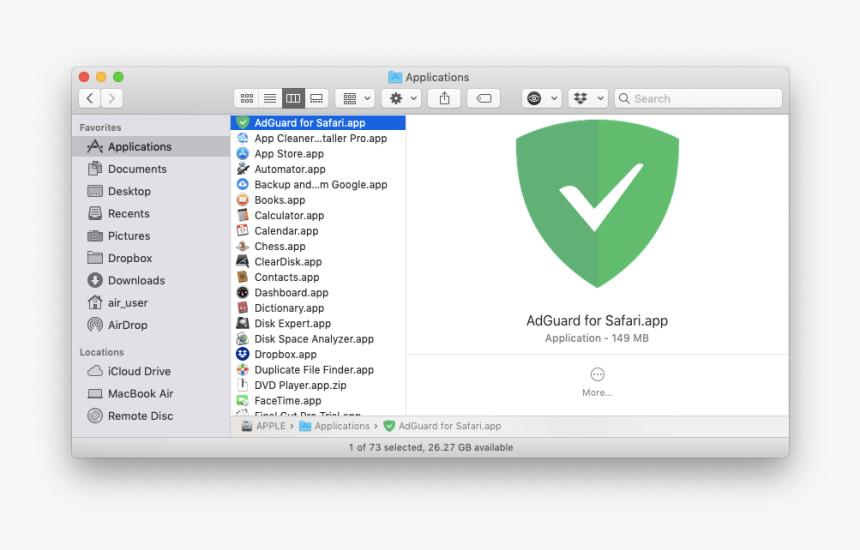
Task: Open the gear Action menu
Action: tap(402, 98)
